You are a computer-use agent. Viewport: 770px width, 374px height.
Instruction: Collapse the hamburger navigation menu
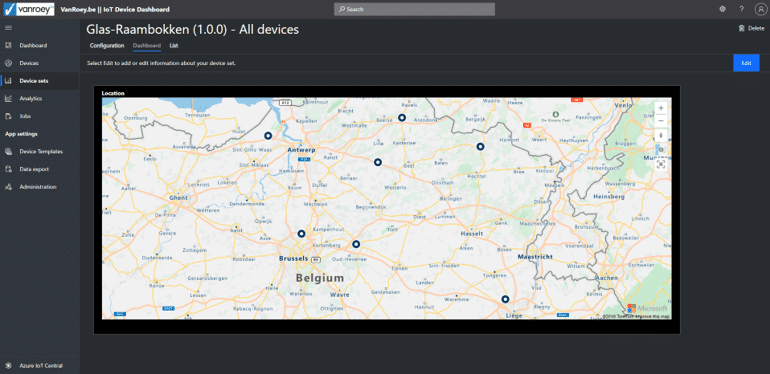point(8,28)
